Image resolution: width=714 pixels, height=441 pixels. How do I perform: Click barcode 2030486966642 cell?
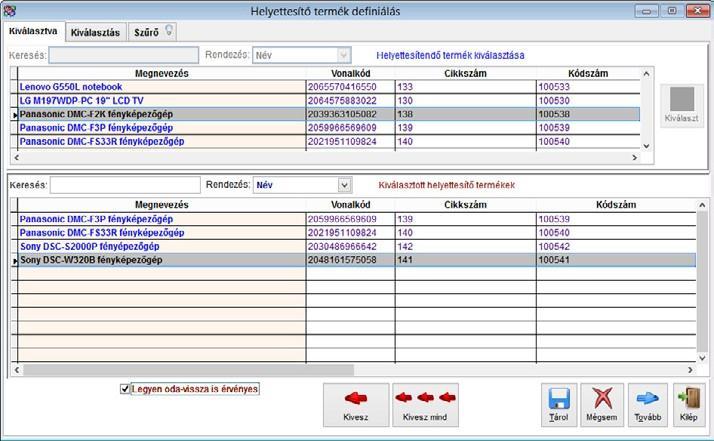point(351,246)
